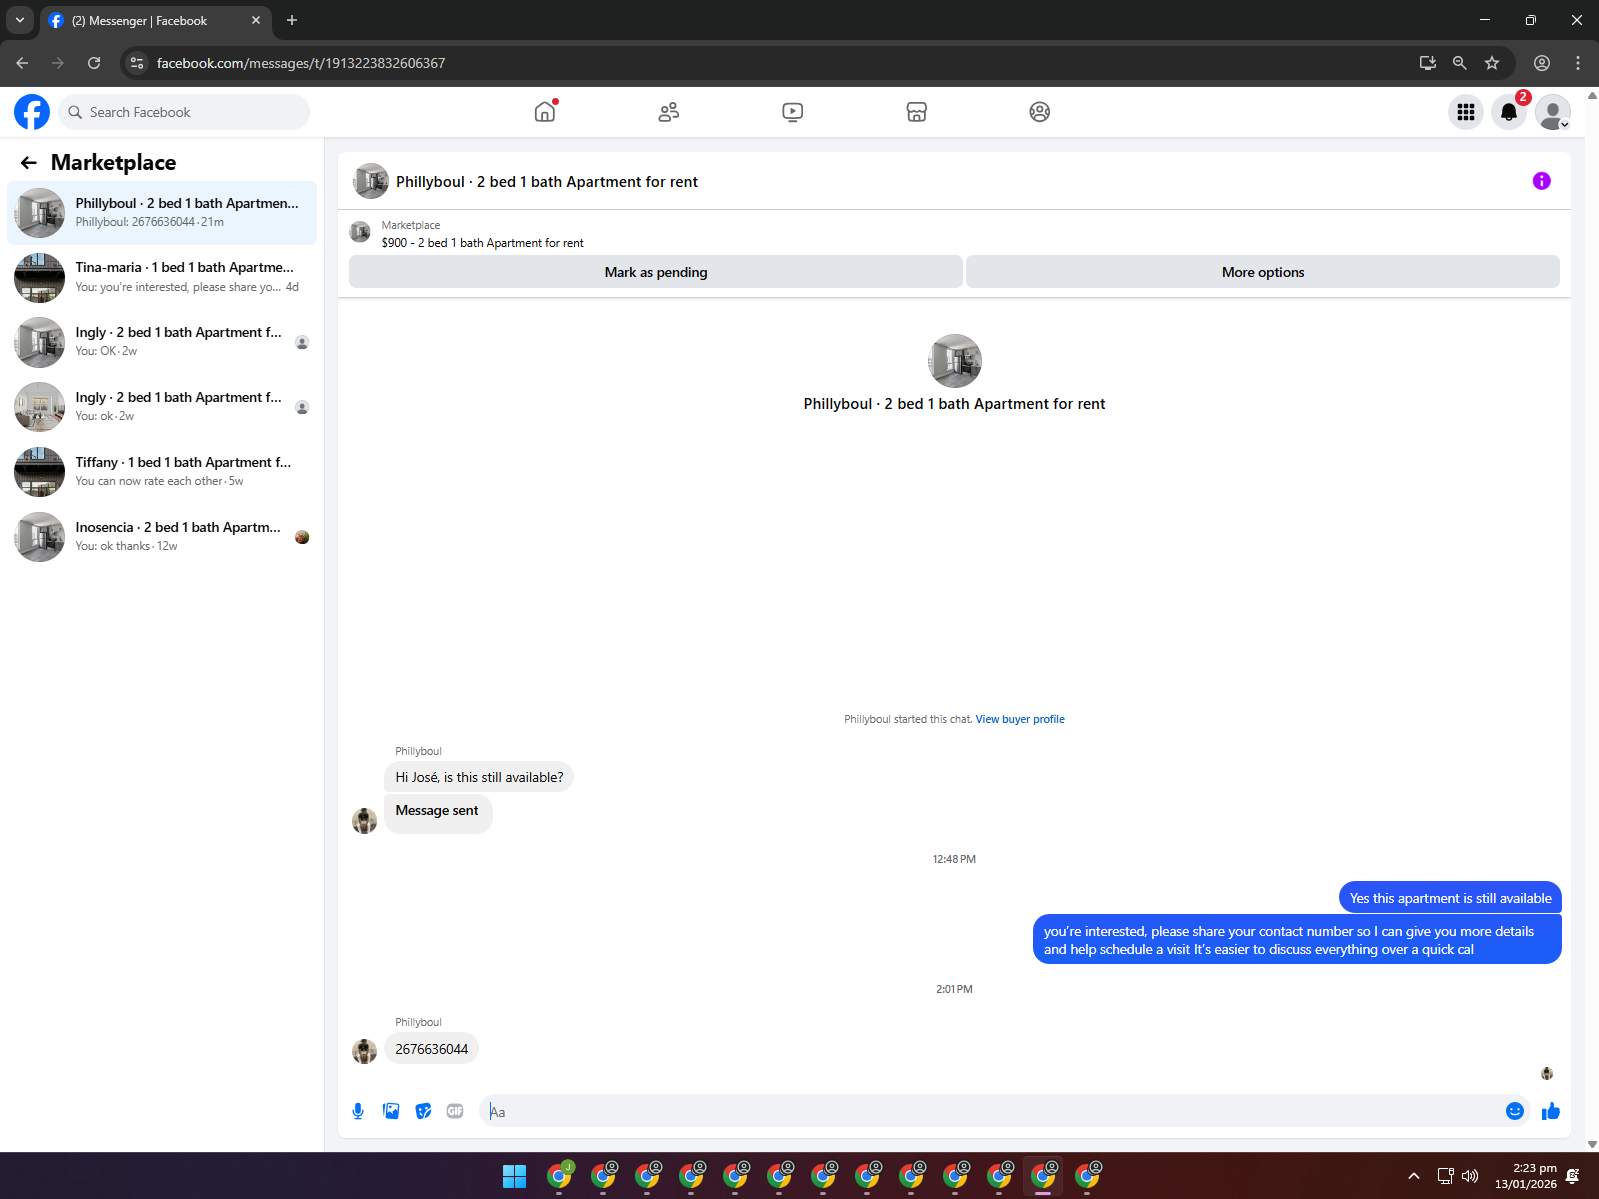The width and height of the screenshot is (1599, 1199).
Task: Open chat header Phillyboul apartment title
Action: click(x=547, y=182)
